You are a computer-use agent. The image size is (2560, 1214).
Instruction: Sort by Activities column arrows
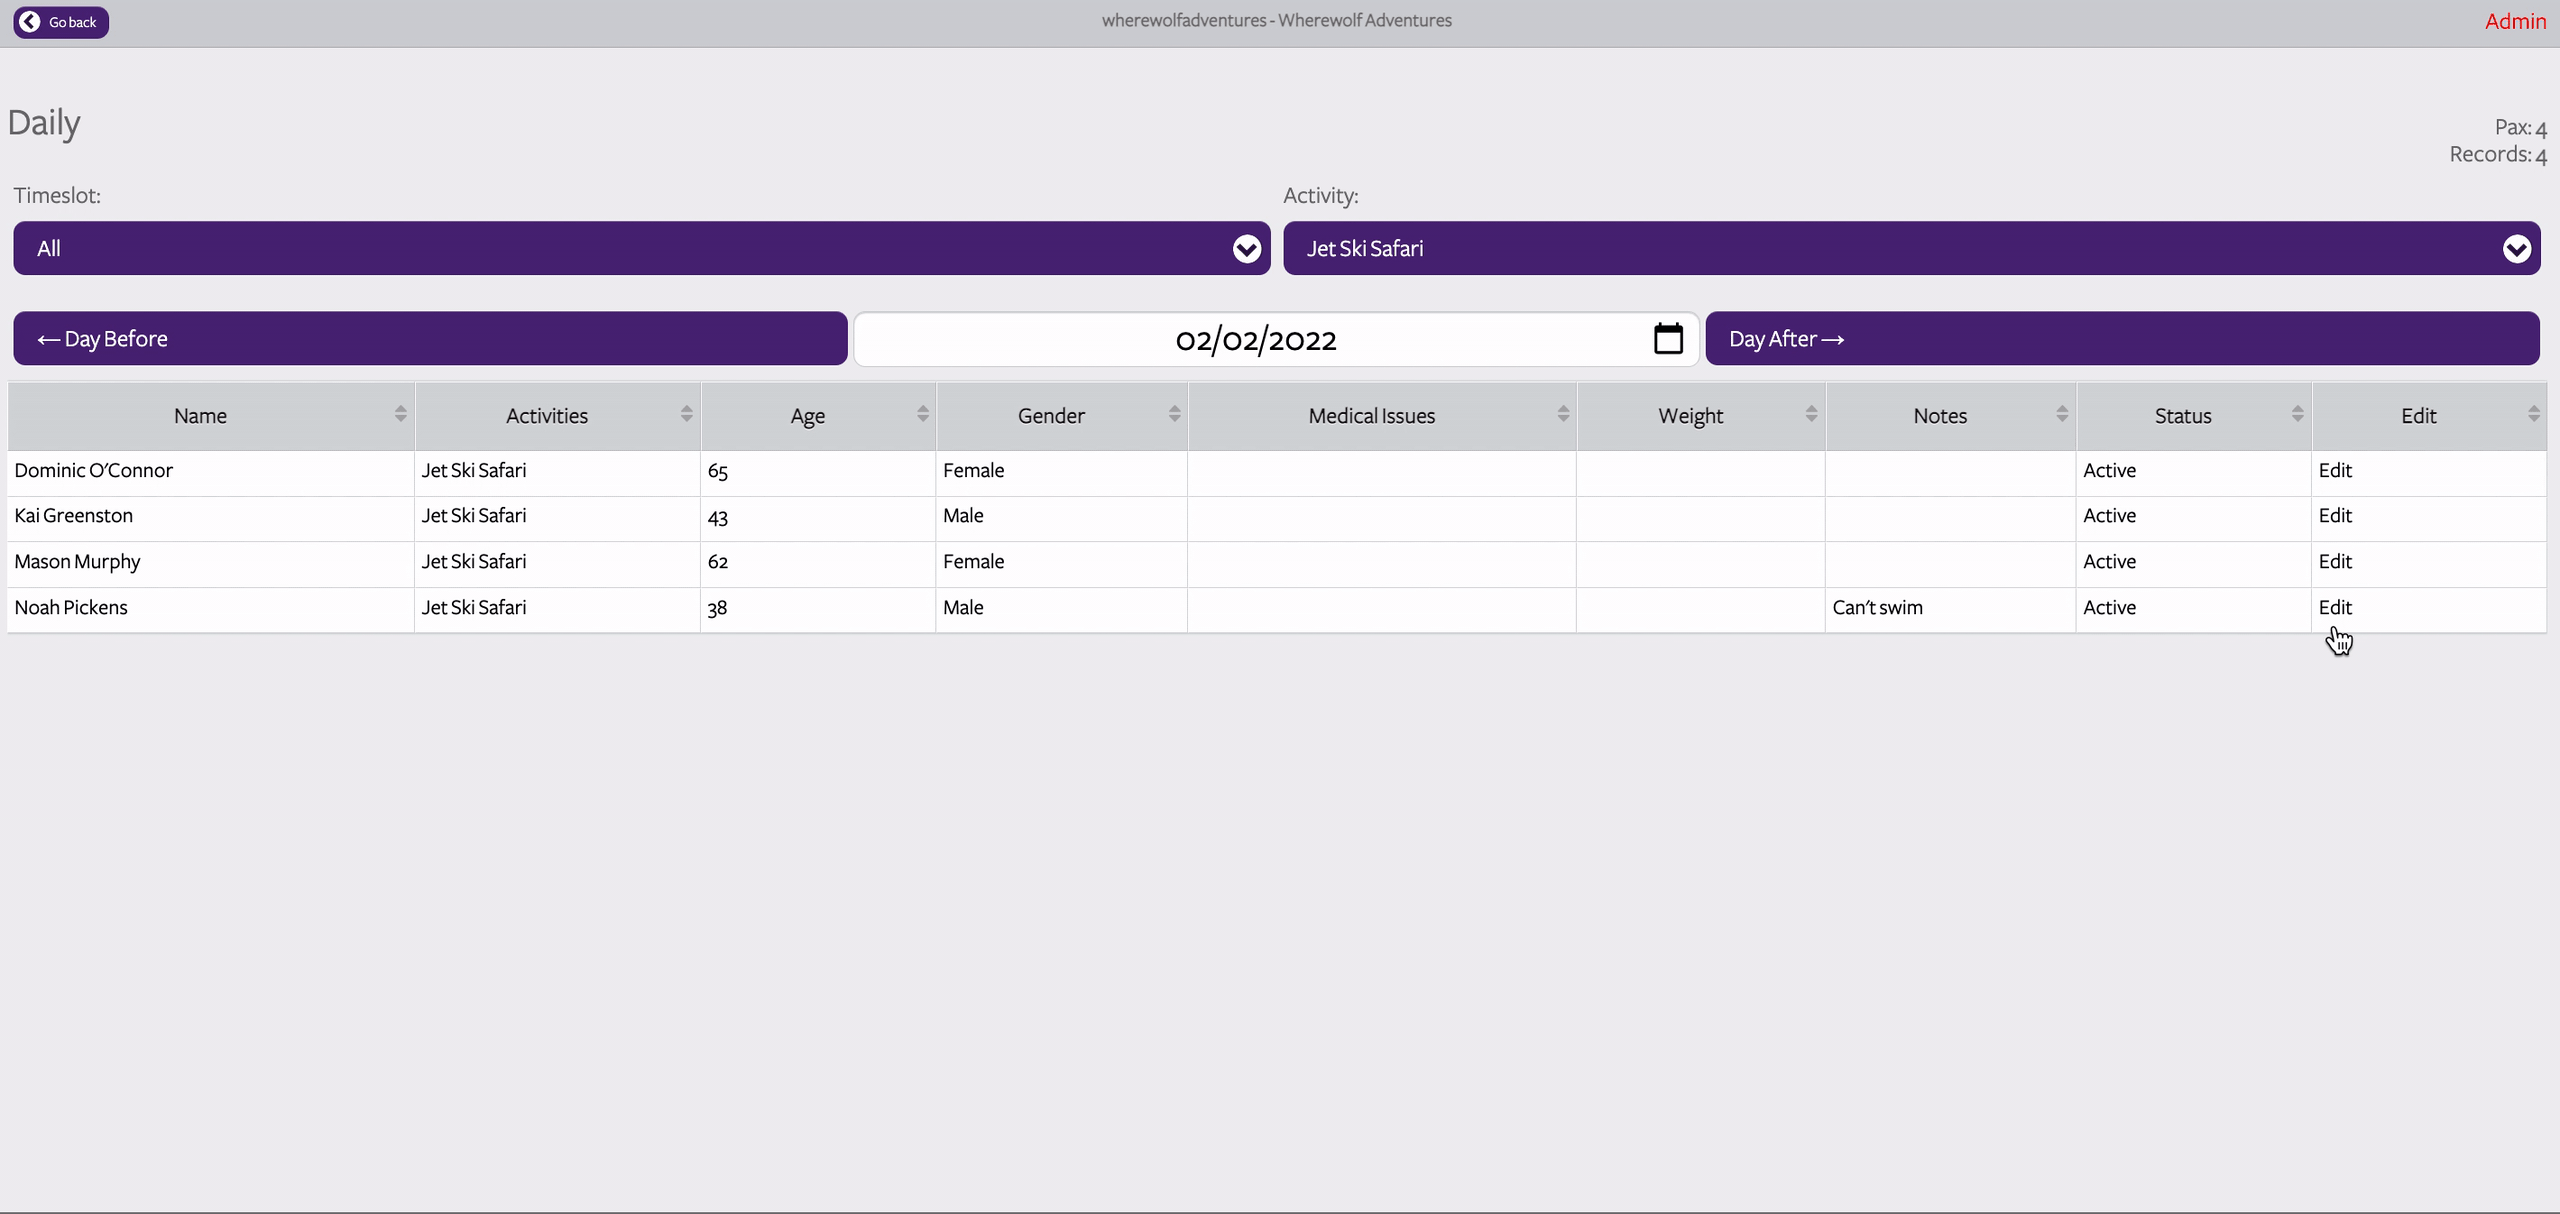[686, 414]
